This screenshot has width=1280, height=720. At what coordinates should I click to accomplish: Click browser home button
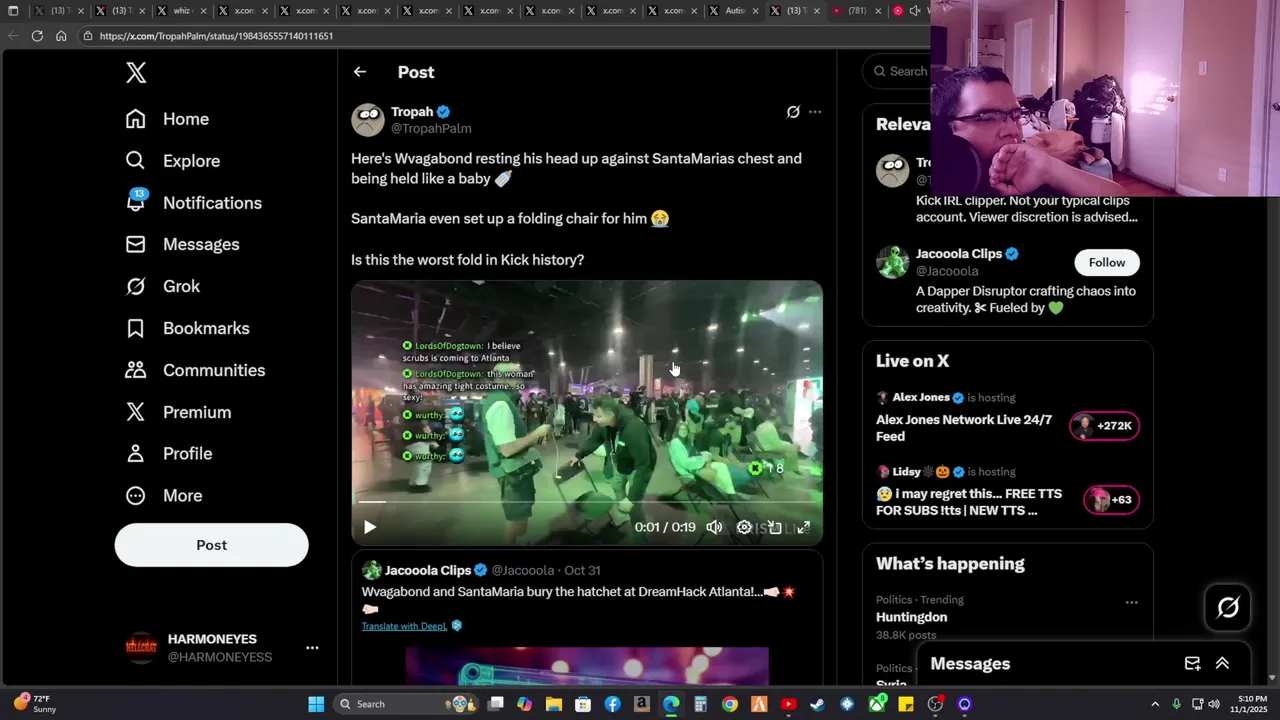(x=61, y=35)
